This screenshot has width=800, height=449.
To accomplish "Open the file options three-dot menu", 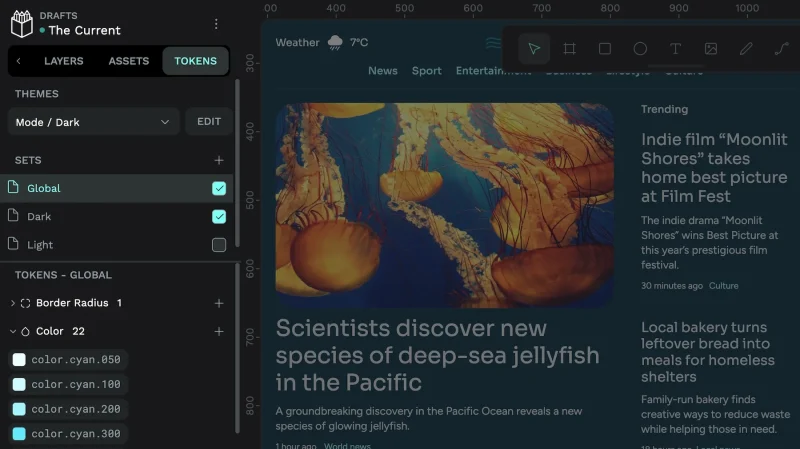I will [x=216, y=24].
